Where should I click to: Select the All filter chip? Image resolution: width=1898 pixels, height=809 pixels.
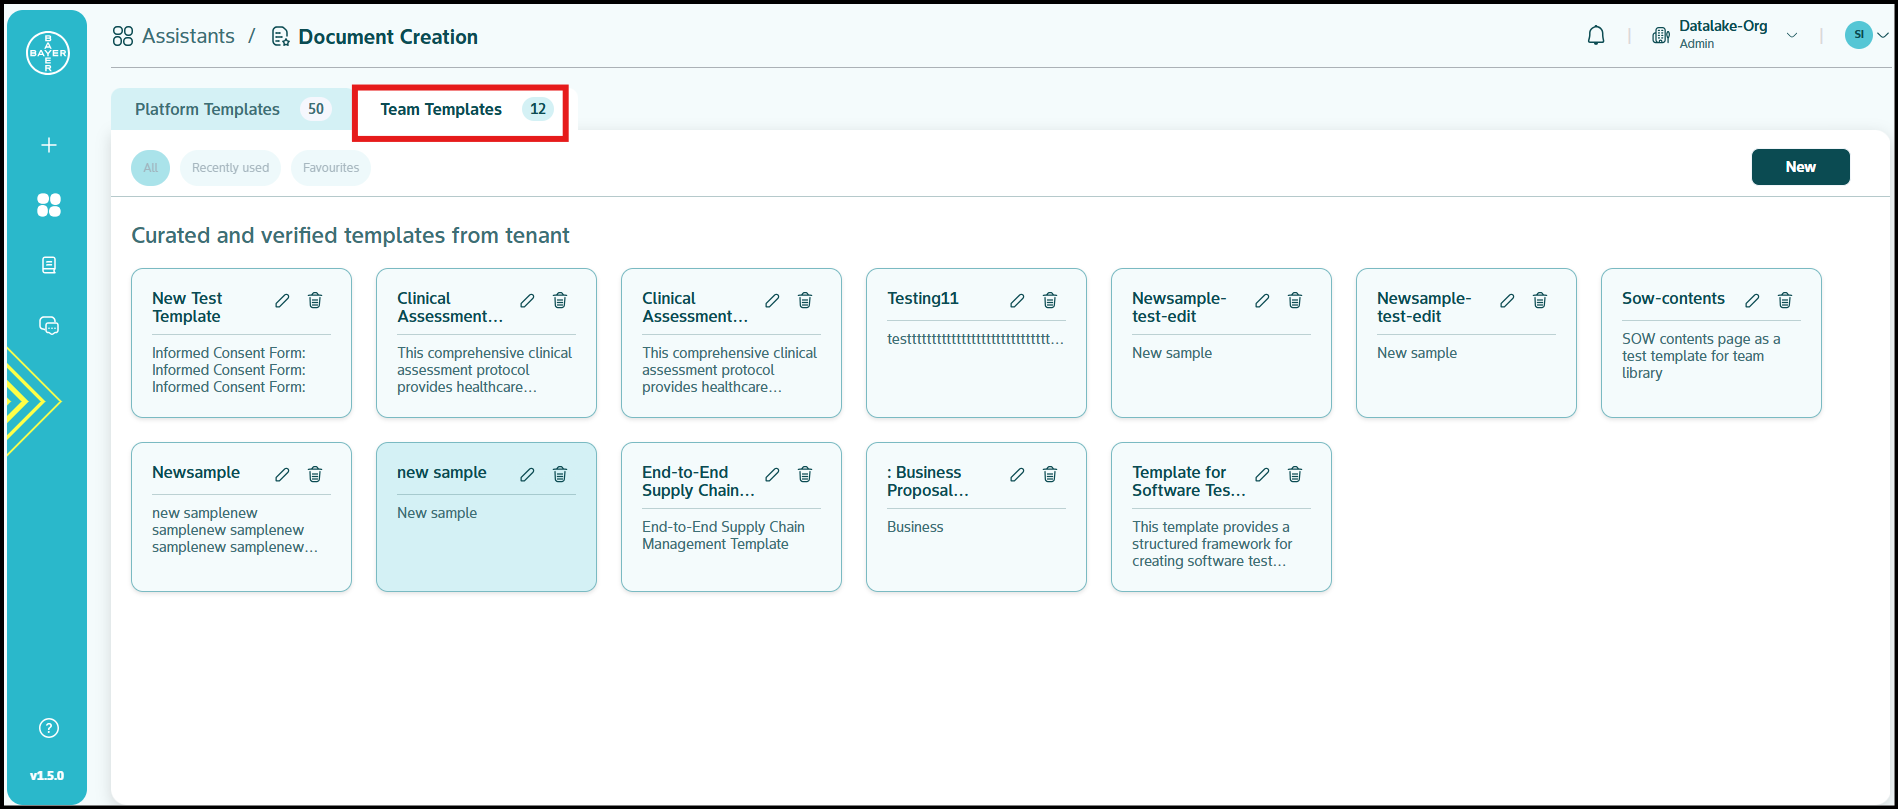click(150, 168)
